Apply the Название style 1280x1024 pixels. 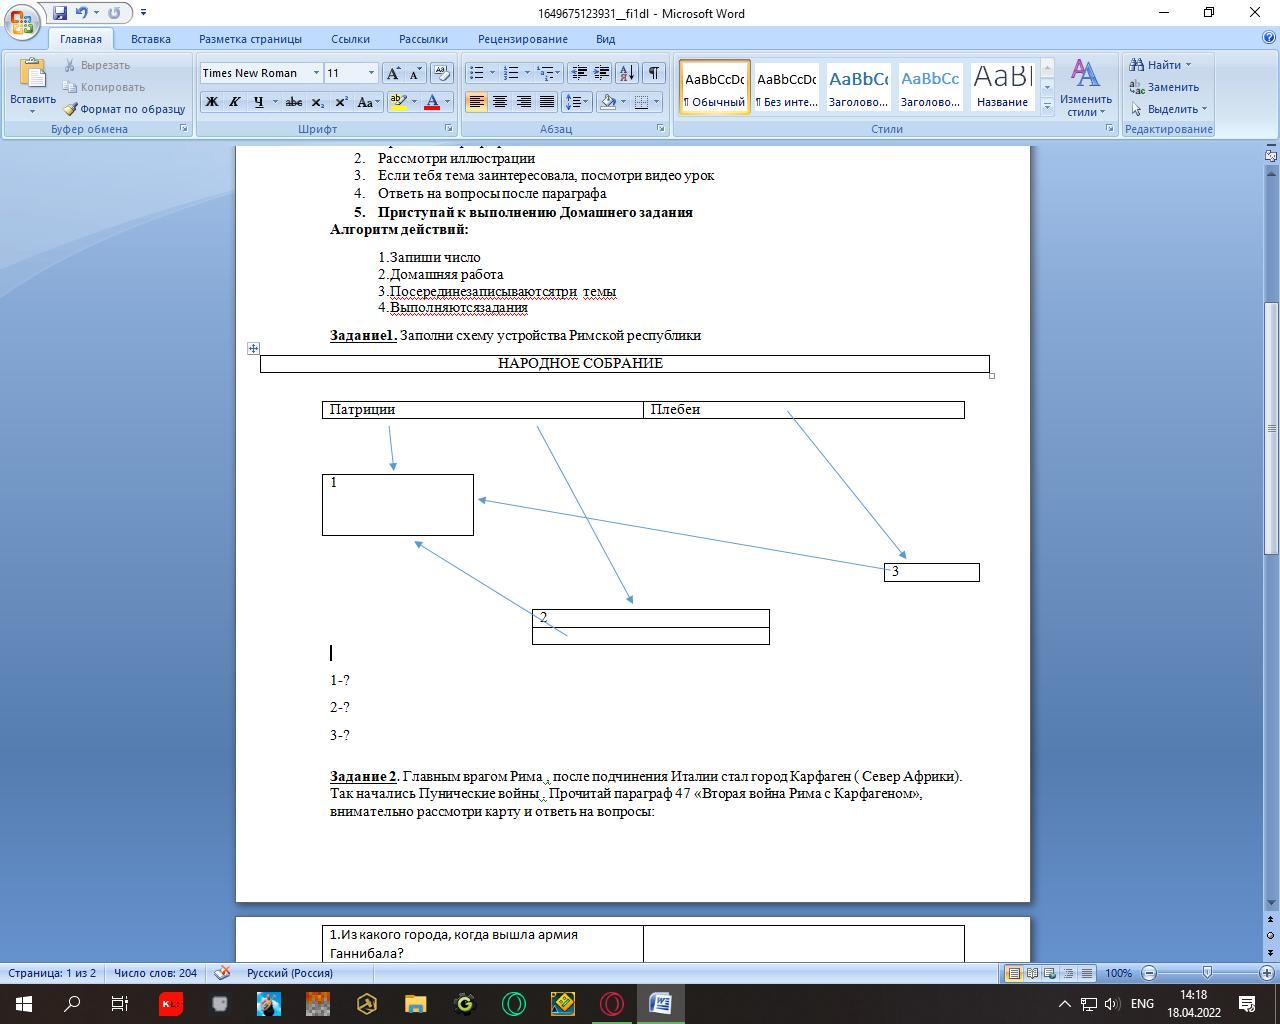click(1002, 88)
